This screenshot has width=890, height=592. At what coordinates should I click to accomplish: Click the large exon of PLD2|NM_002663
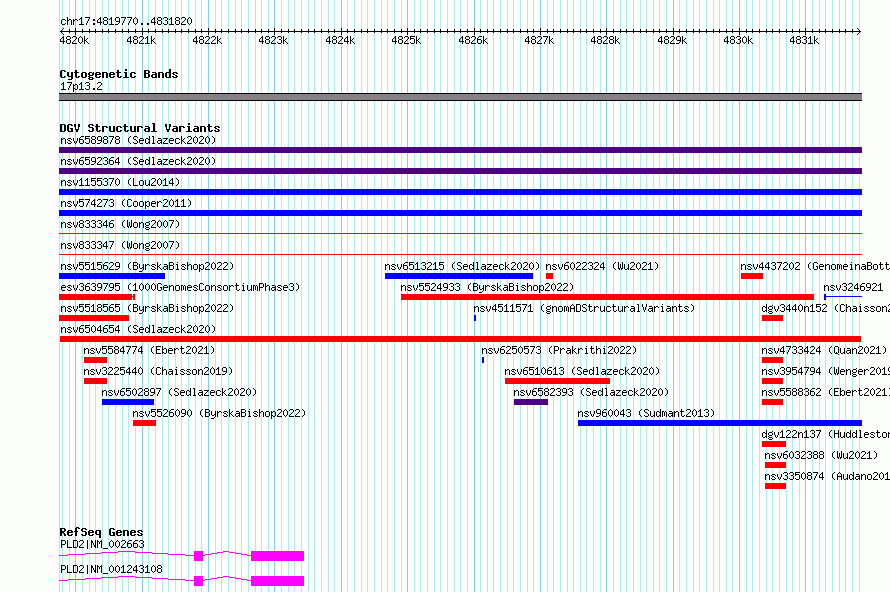point(278,556)
